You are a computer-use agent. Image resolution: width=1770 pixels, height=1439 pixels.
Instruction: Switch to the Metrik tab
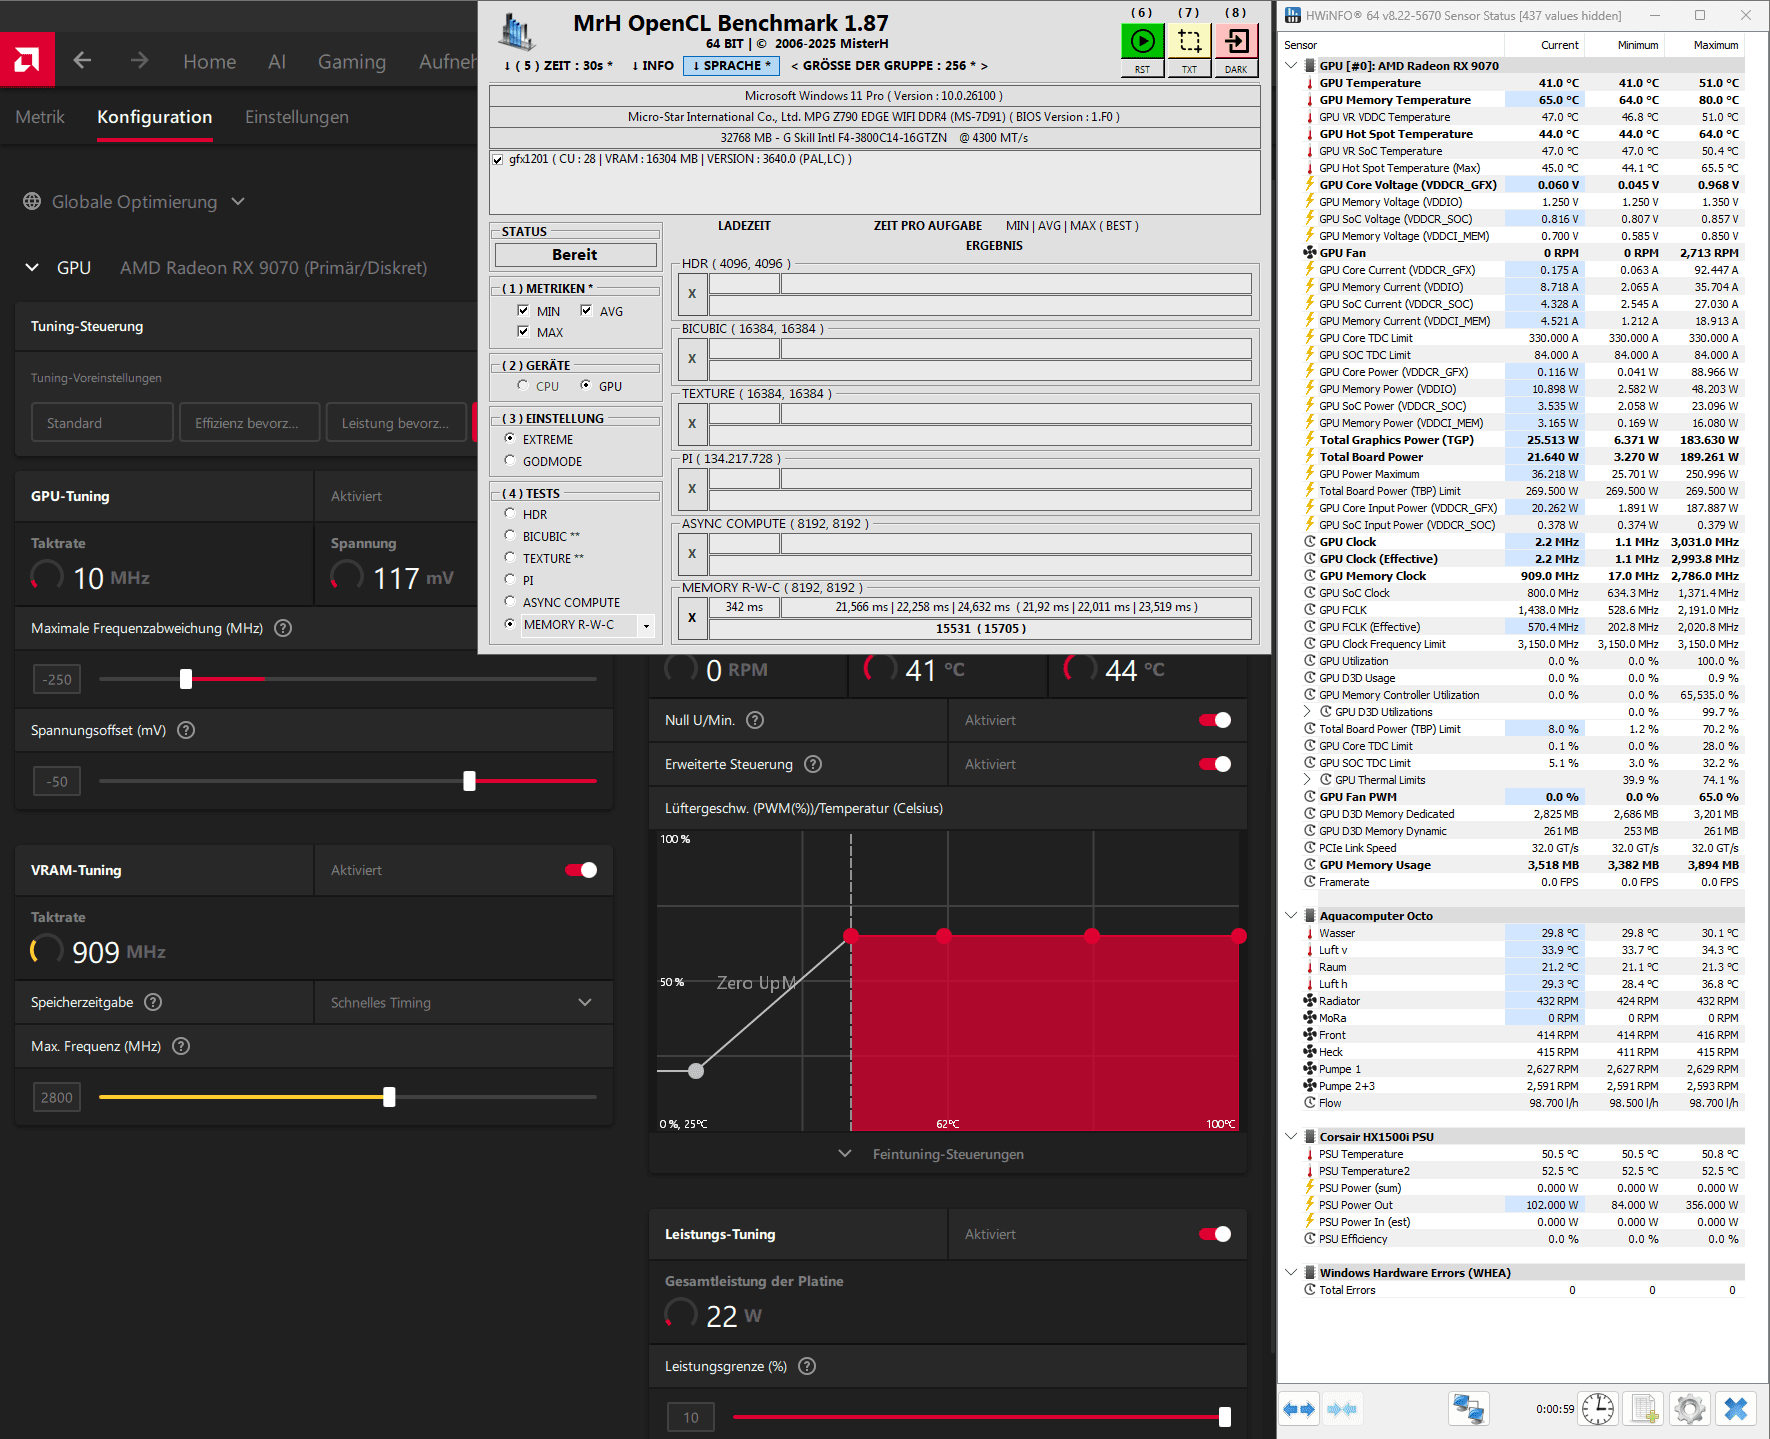[x=40, y=117]
